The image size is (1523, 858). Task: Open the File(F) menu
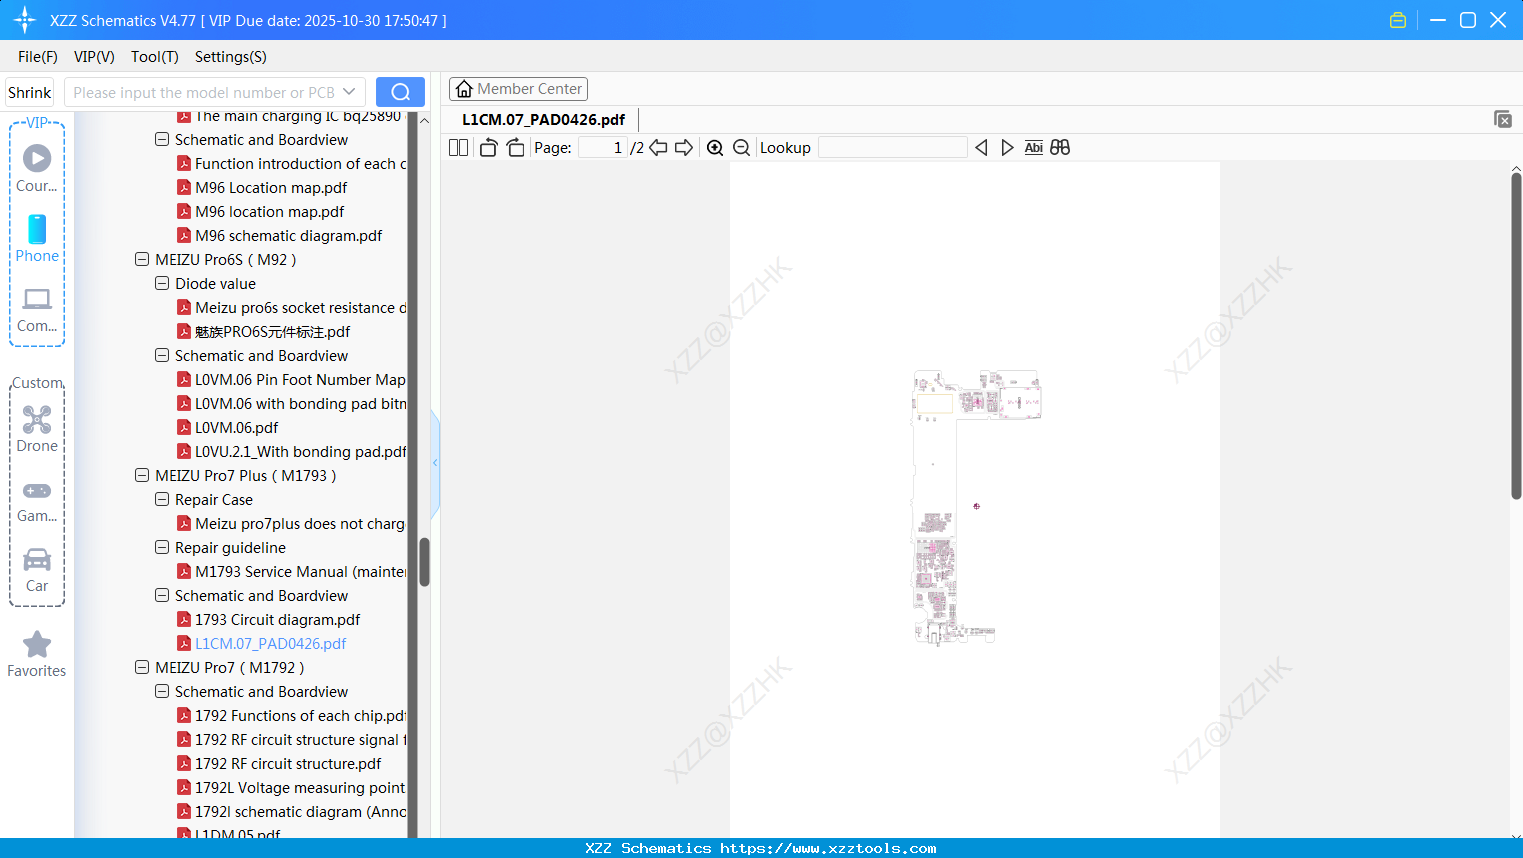click(x=38, y=57)
